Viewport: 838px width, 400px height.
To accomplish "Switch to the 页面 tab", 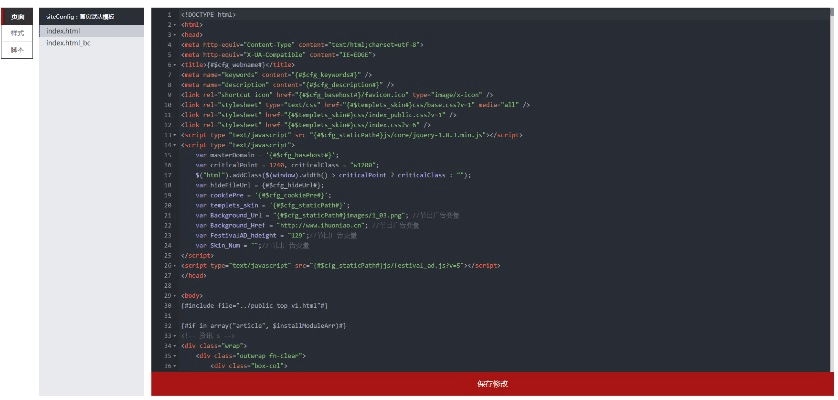I will (x=17, y=17).
